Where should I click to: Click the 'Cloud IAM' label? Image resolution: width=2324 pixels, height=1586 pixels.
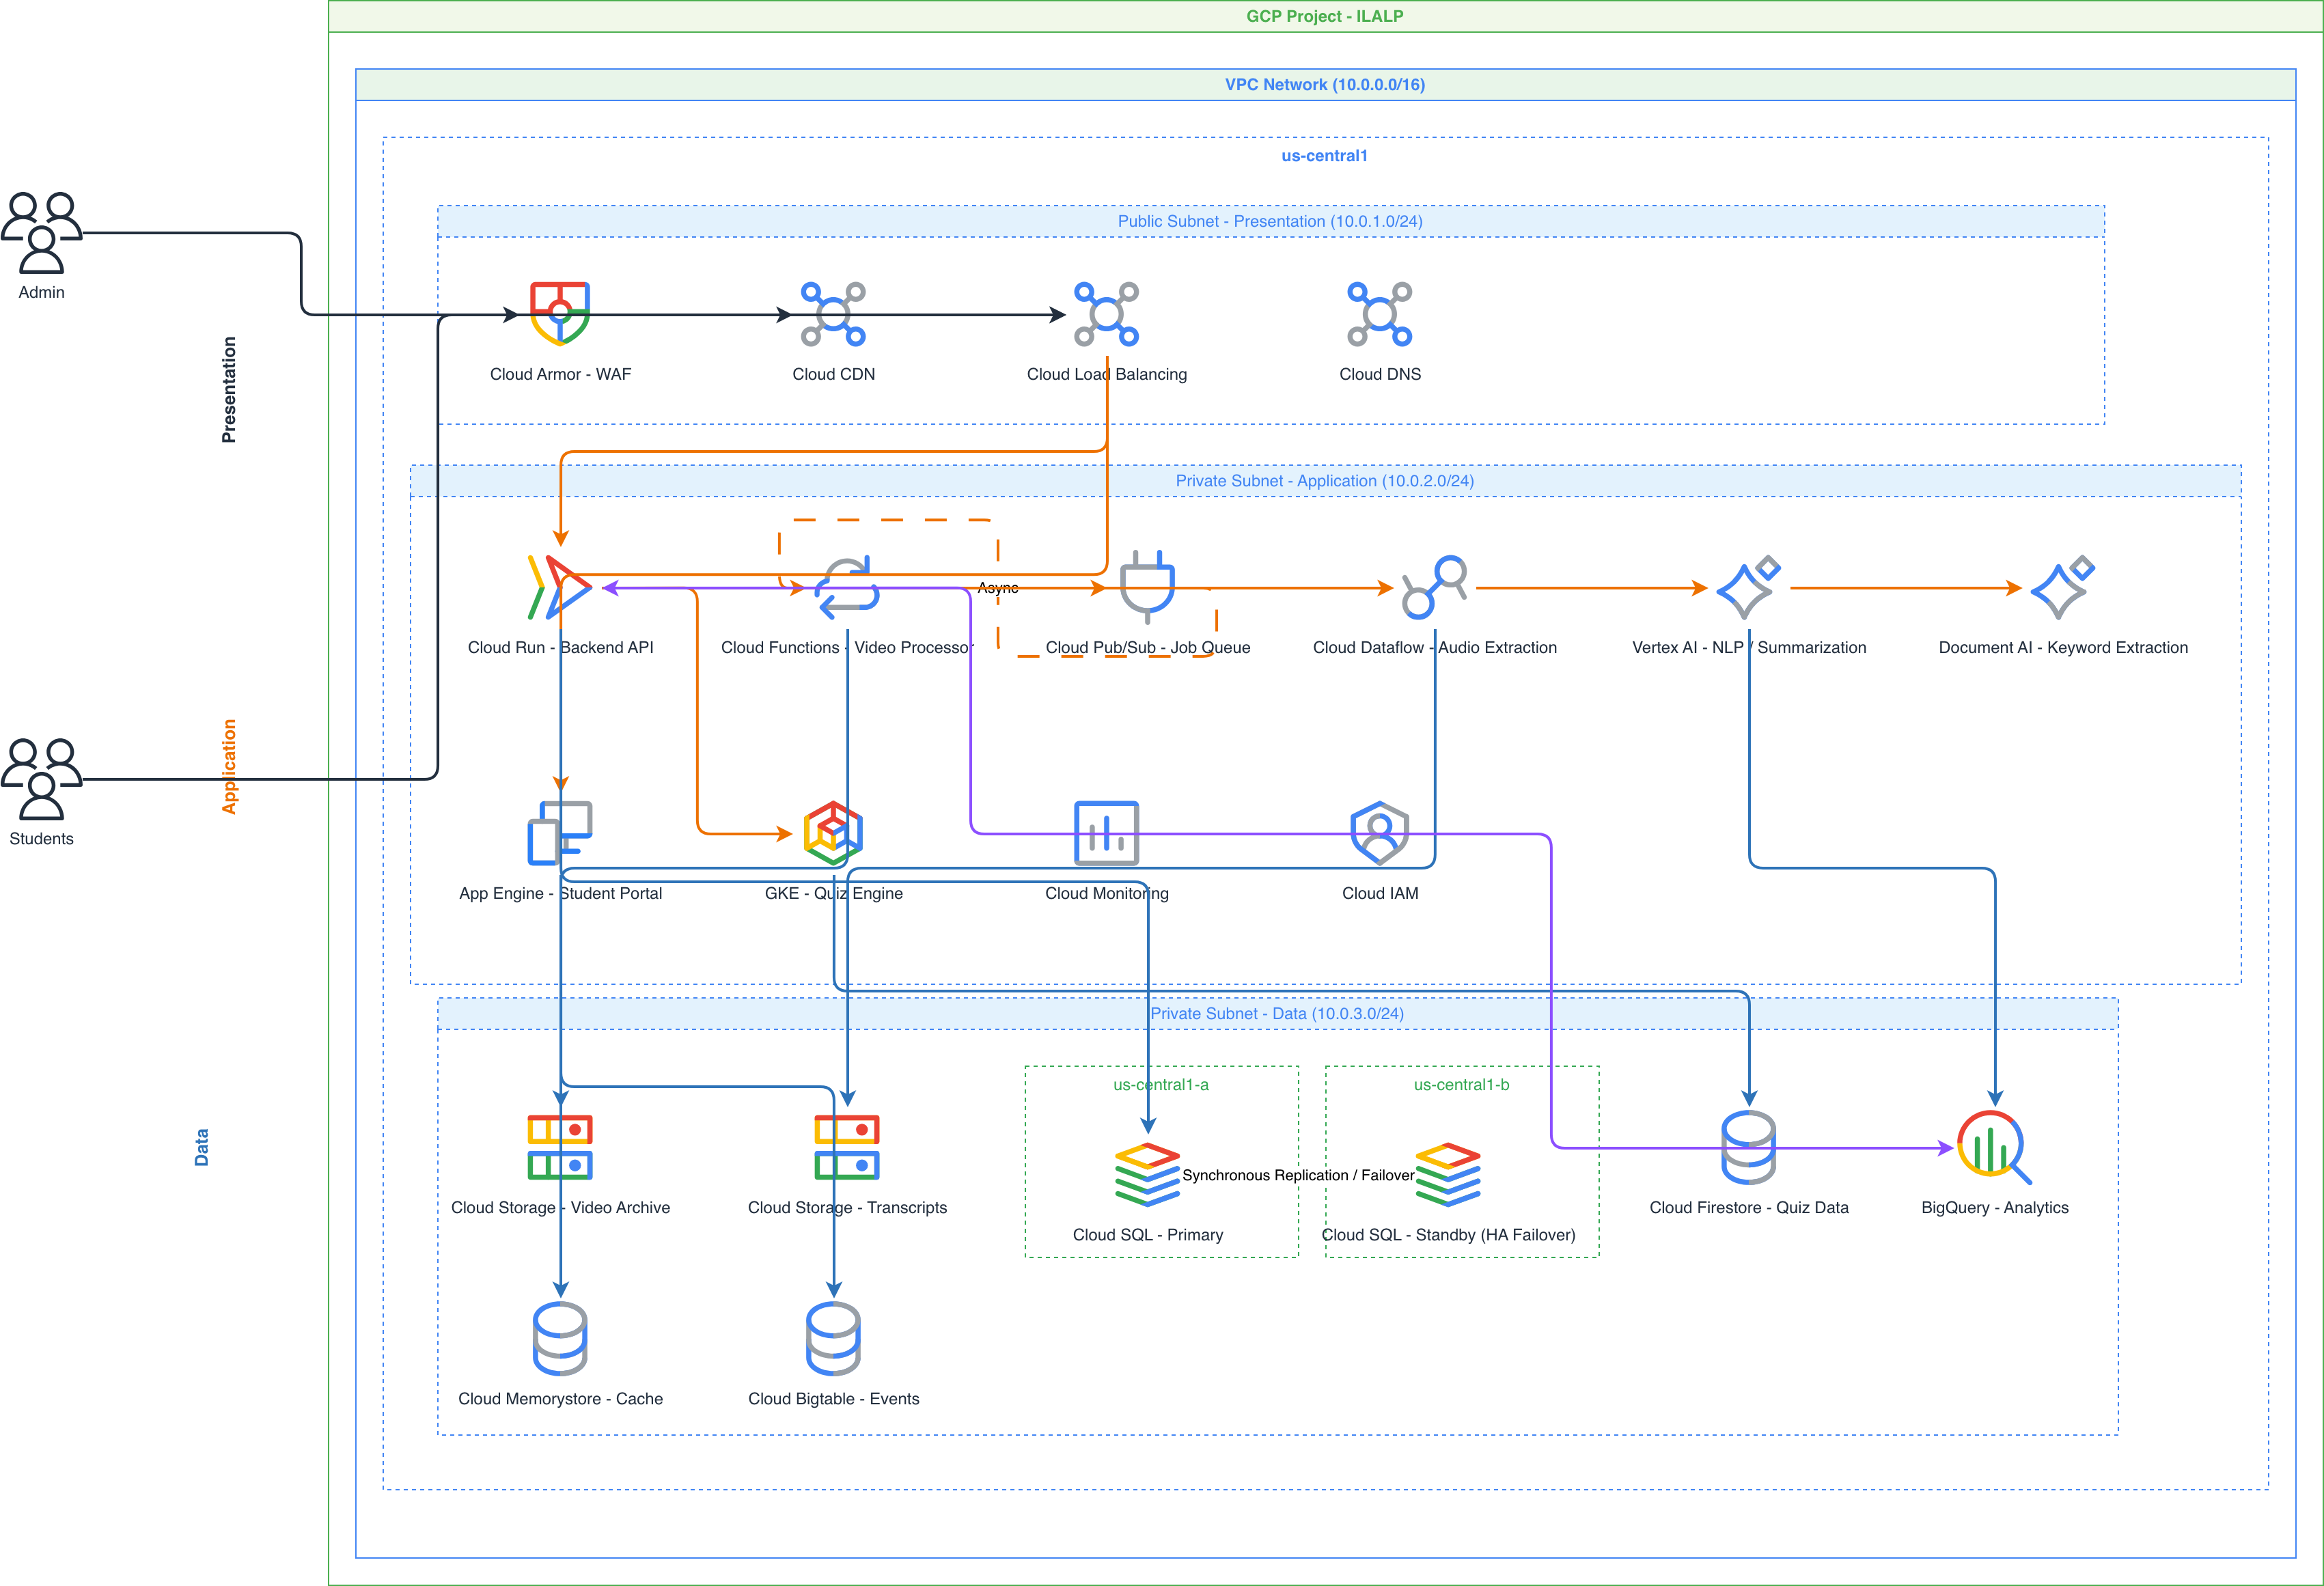(1379, 893)
